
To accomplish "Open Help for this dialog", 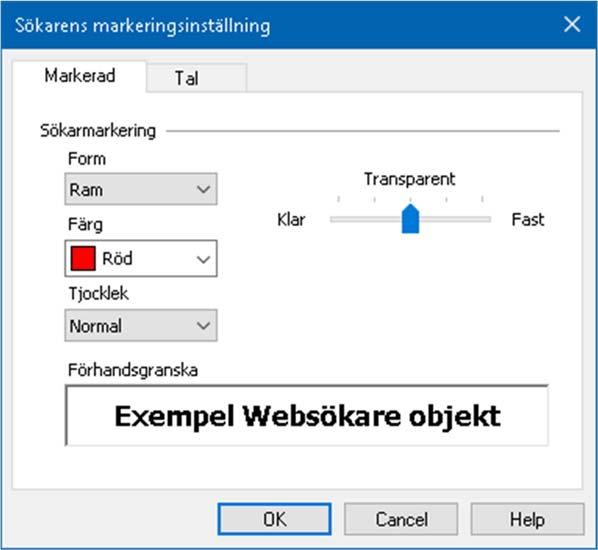I will point(527,519).
